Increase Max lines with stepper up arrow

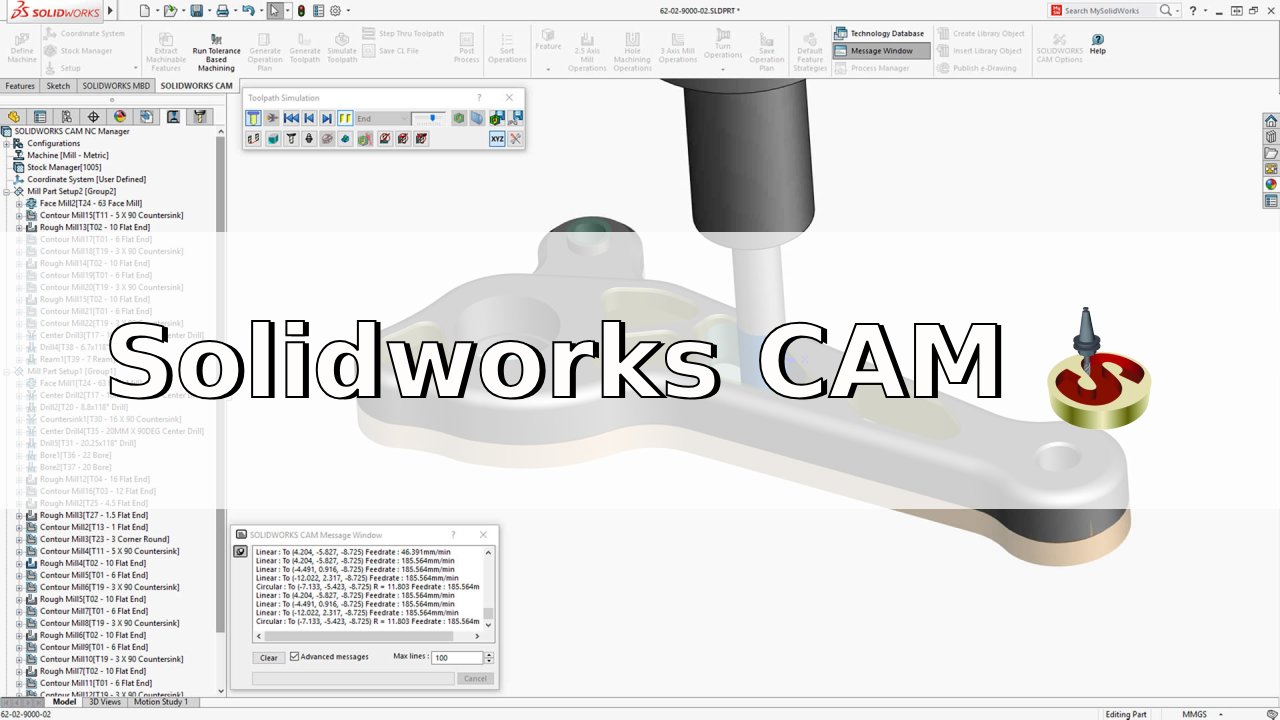pos(489,655)
